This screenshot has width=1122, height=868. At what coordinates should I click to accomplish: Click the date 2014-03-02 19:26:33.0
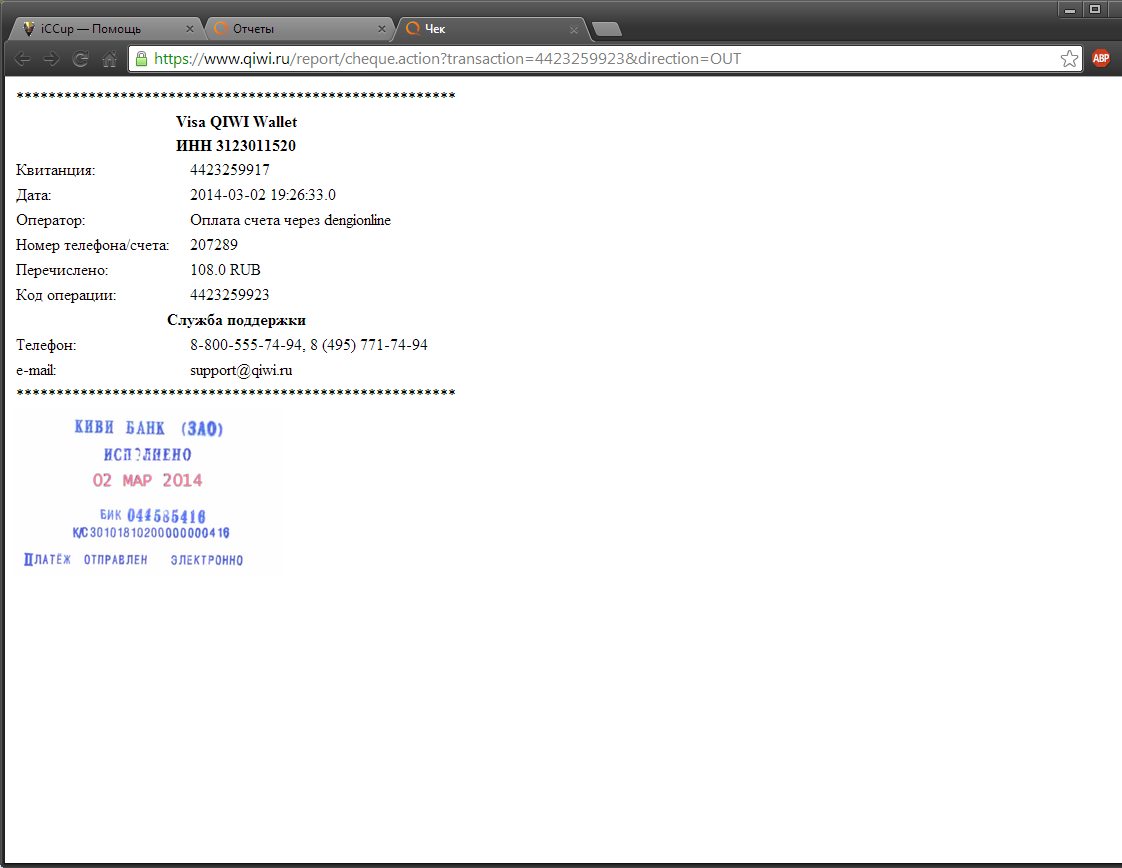[263, 195]
